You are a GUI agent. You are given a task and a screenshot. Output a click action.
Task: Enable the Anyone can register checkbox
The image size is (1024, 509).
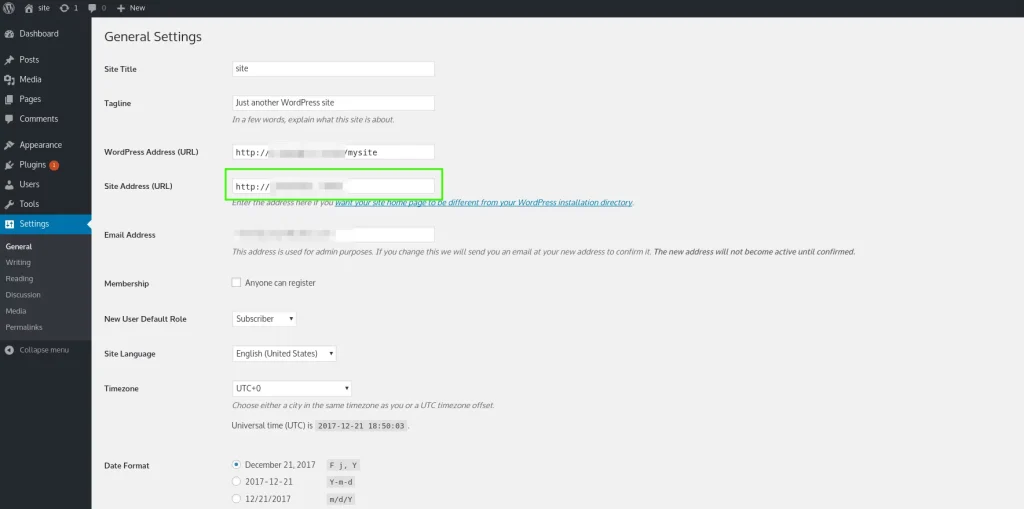click(236, 283)
